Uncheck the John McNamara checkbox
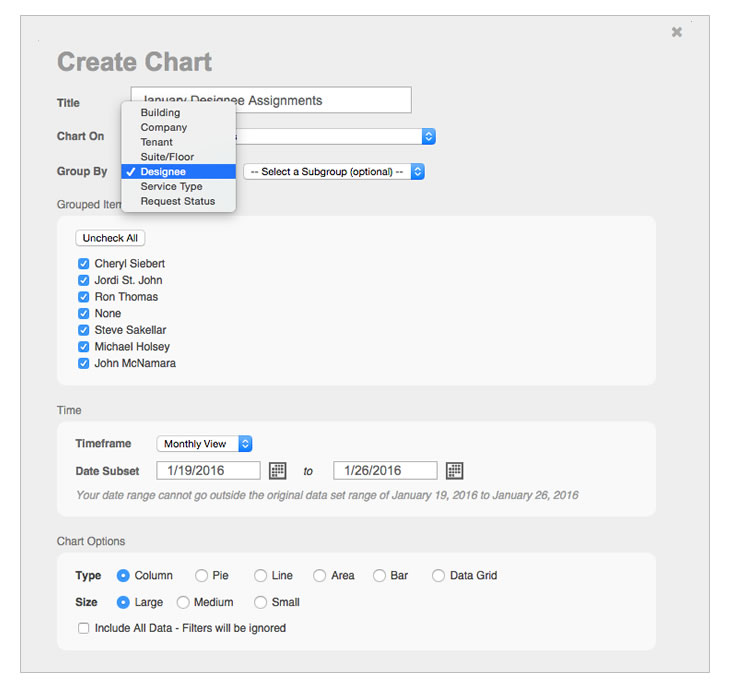Image resolution: width=729 pixels, height=687 pixels. [84, 364]
